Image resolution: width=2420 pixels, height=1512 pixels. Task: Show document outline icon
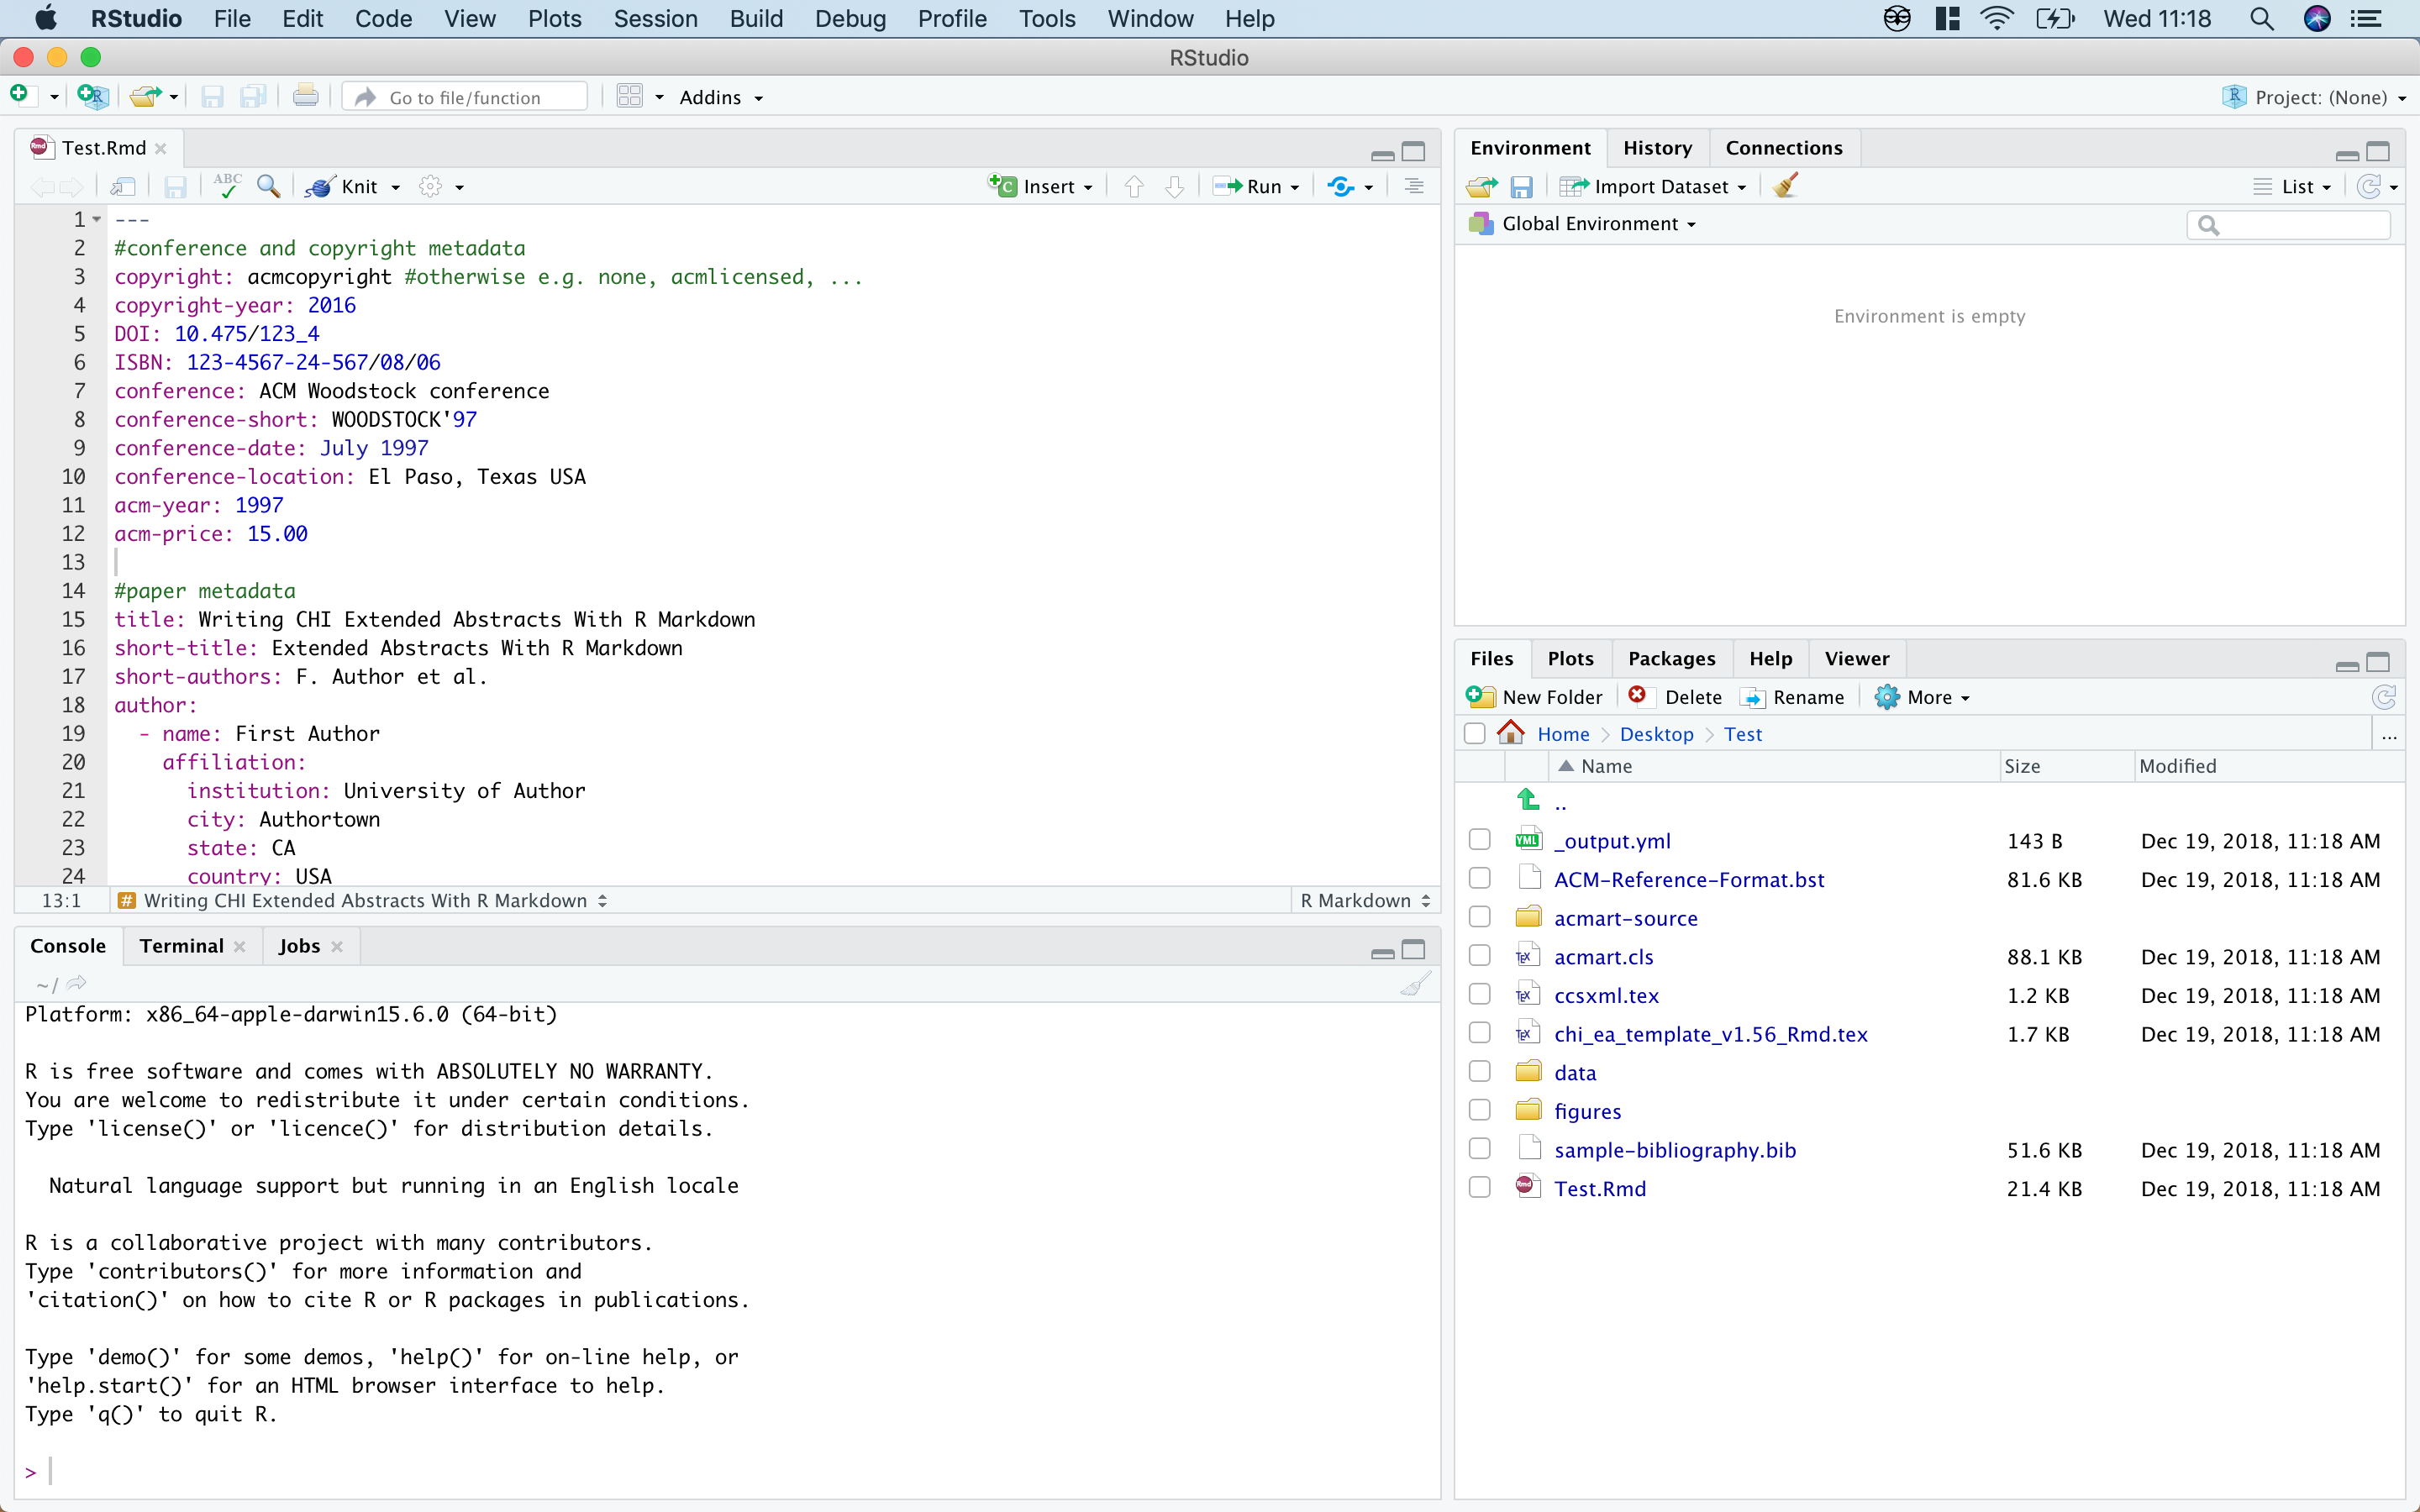coord(1413,186)
